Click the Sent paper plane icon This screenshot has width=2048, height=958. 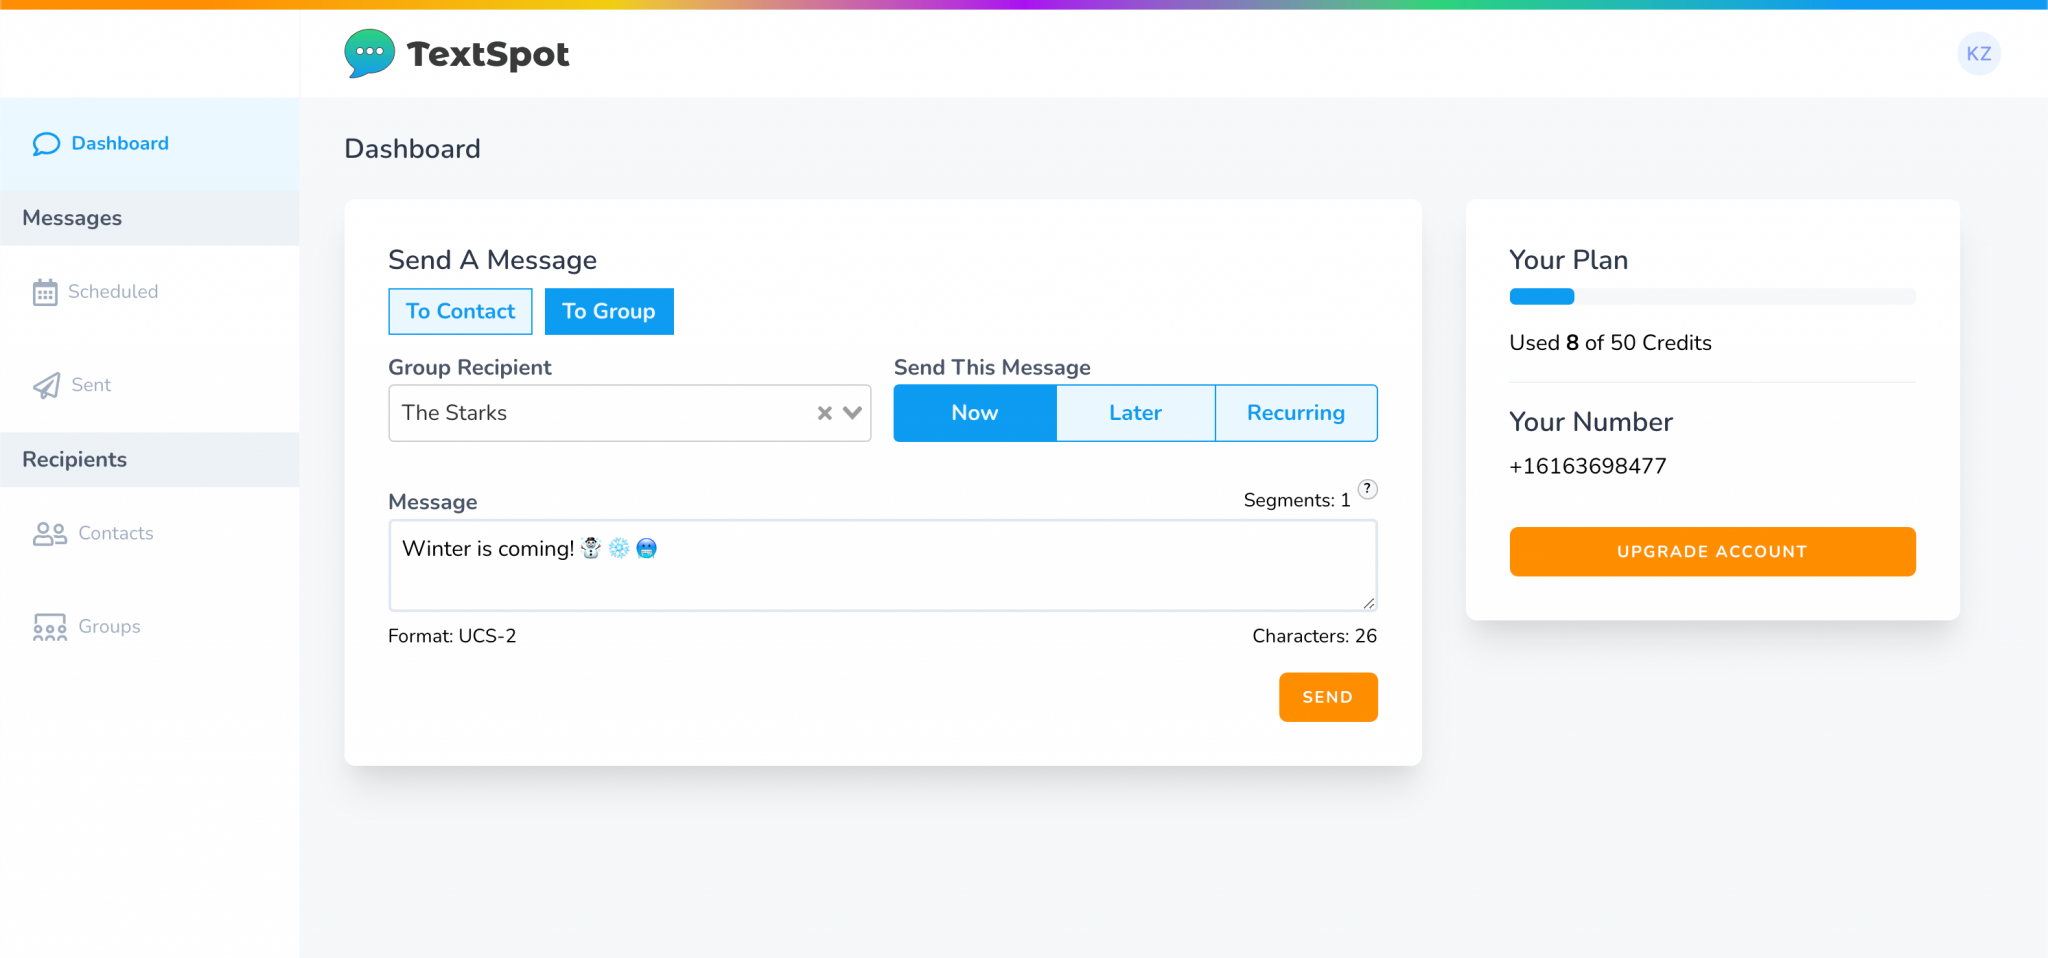46,386
